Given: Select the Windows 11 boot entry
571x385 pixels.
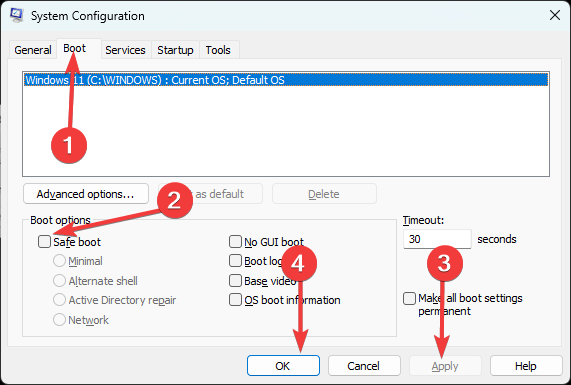Looking at the screenshot, I should pos(286,80).
